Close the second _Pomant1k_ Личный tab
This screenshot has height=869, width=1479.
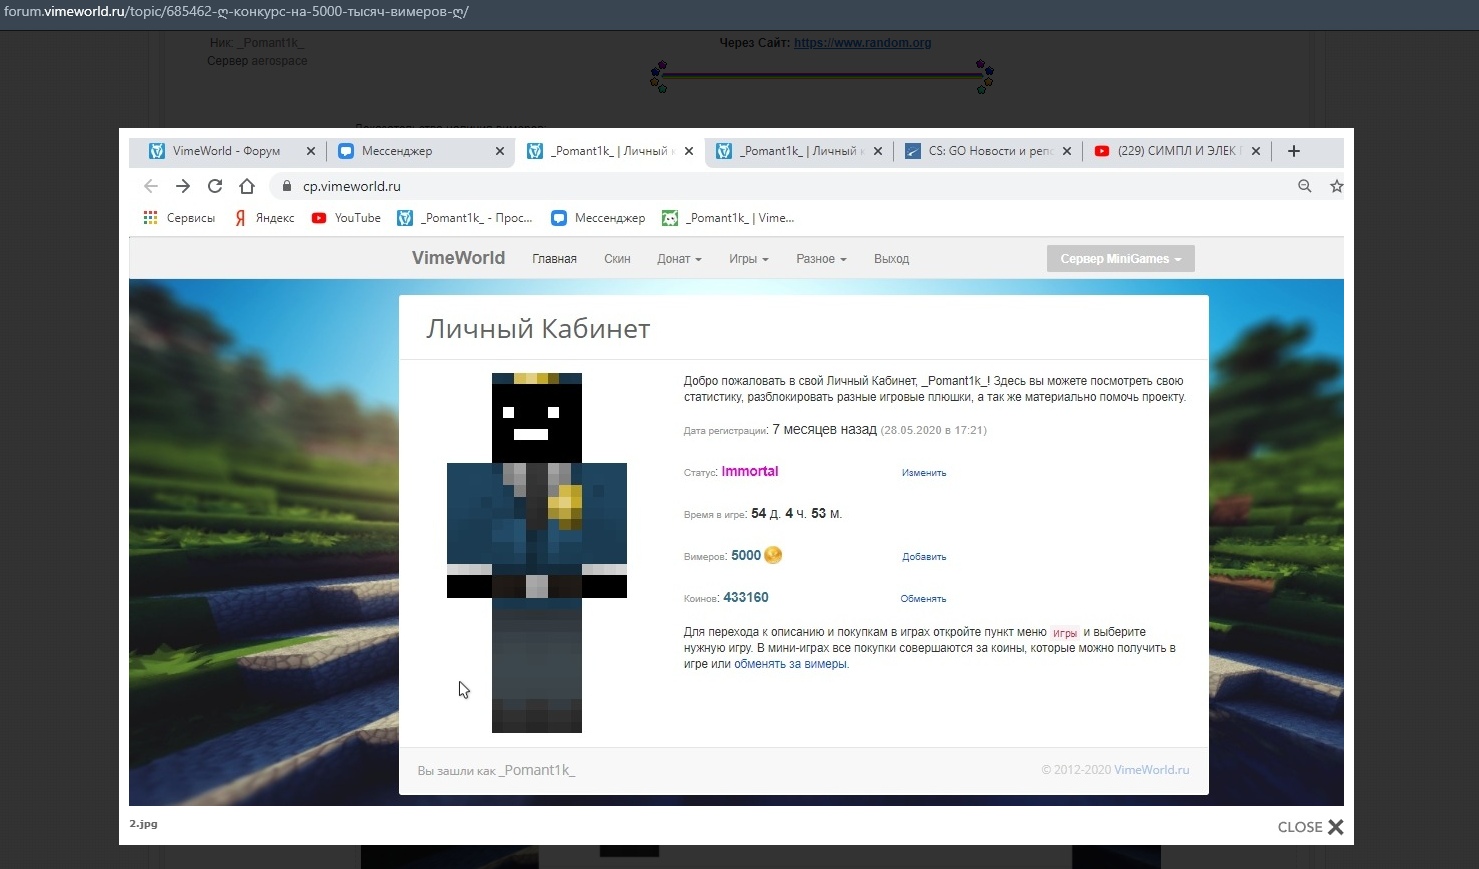click(878, 151)
